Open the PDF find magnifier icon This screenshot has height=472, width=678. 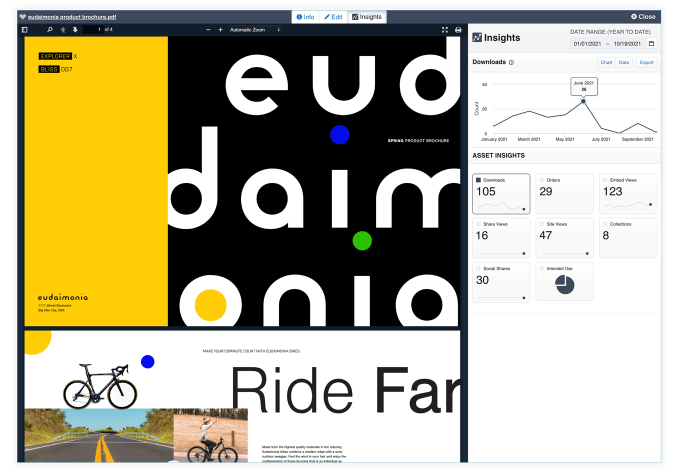(x=50, y=30)
